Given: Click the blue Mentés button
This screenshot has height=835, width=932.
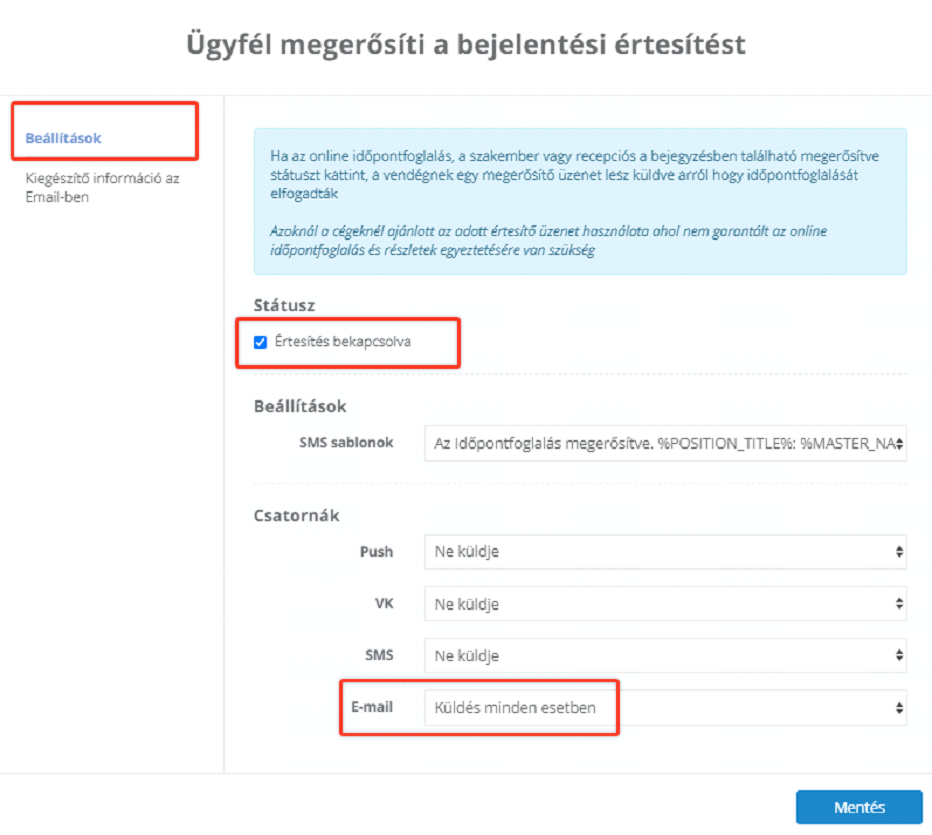Looking at the screenshot, I should (859, 807).
